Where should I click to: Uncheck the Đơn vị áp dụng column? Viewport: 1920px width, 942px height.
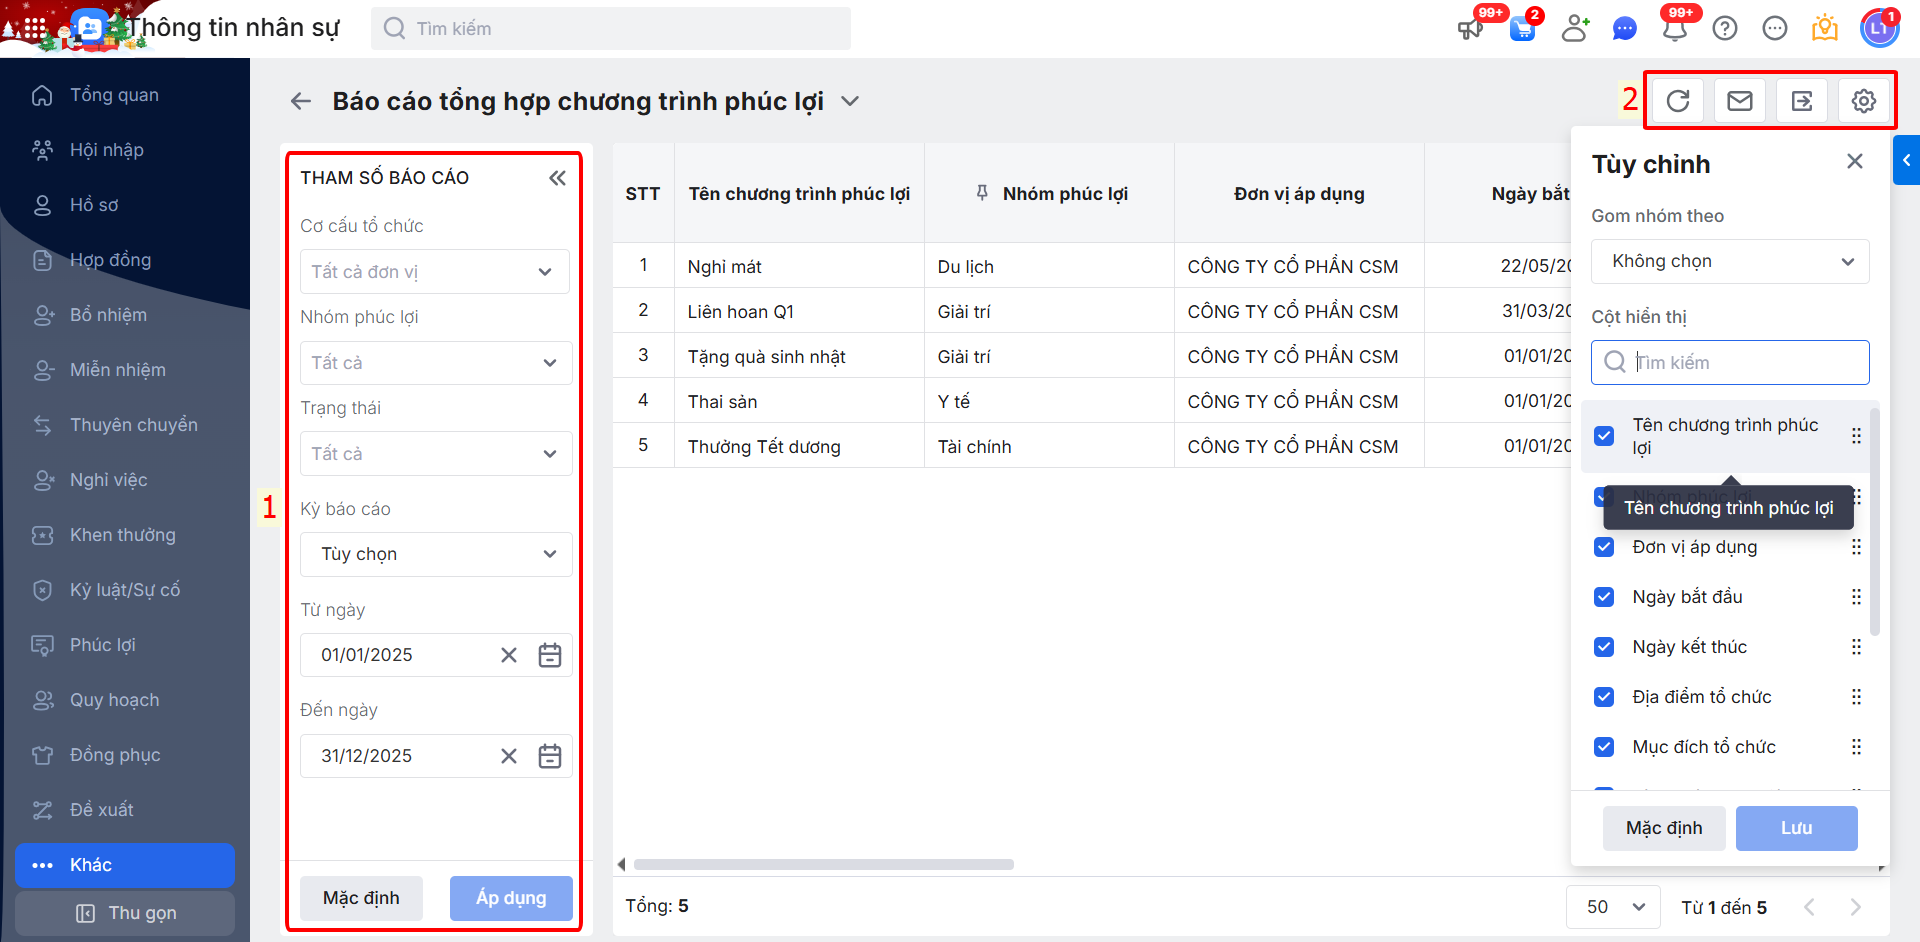tap(1604, 547)
